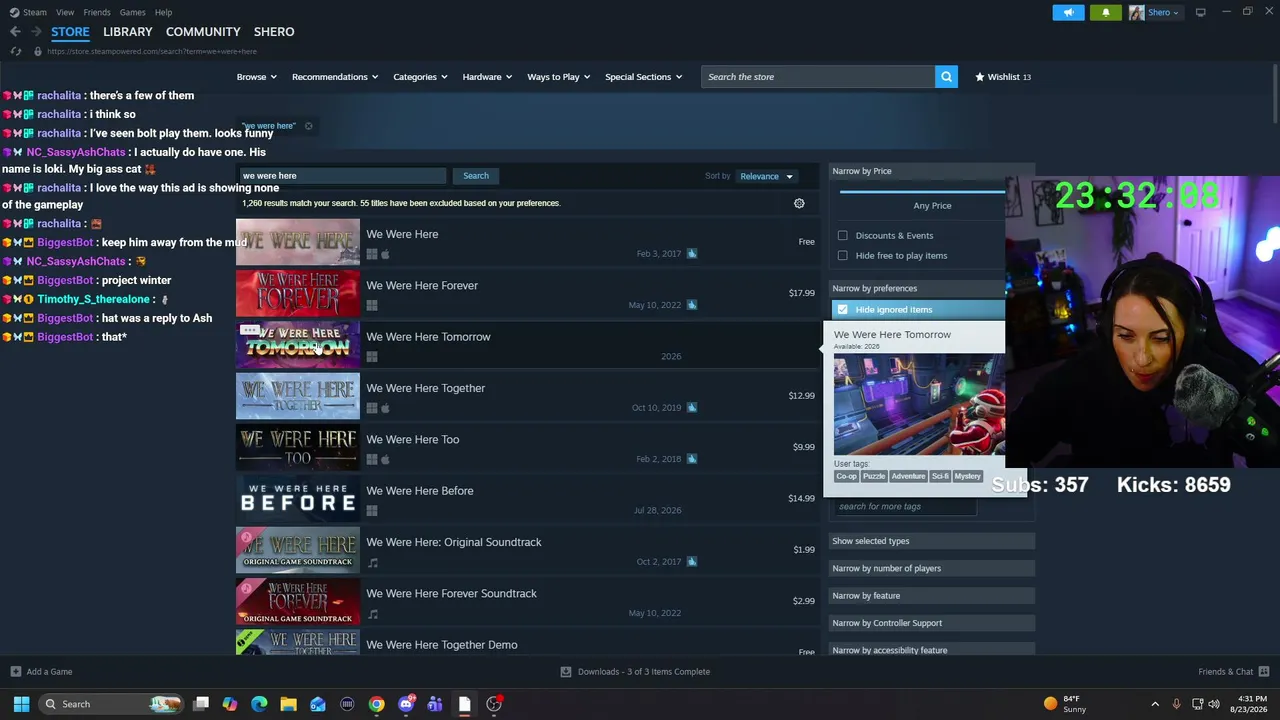Viewport: 1280px width, 720px height.
Task: Open search preferences gear icon
Action: point(799,203)
